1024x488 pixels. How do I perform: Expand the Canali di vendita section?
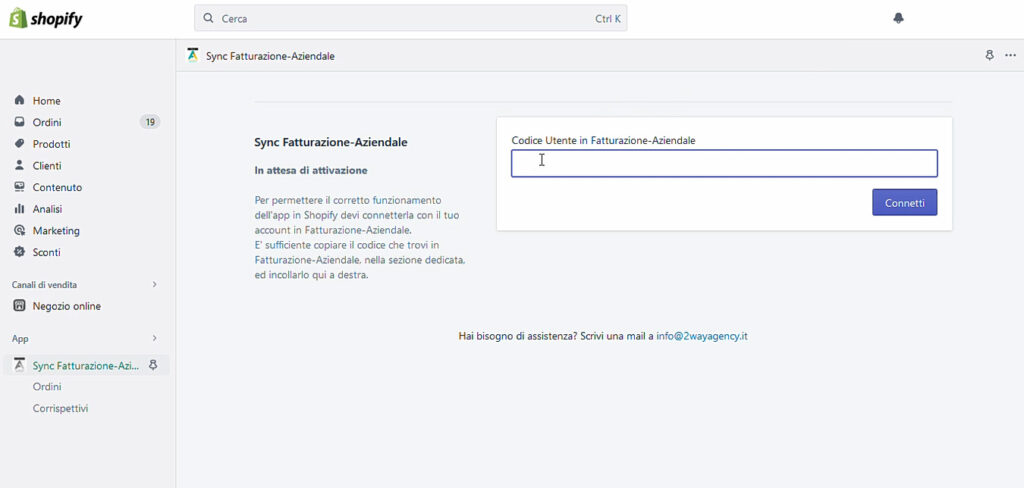pos(154,285)
